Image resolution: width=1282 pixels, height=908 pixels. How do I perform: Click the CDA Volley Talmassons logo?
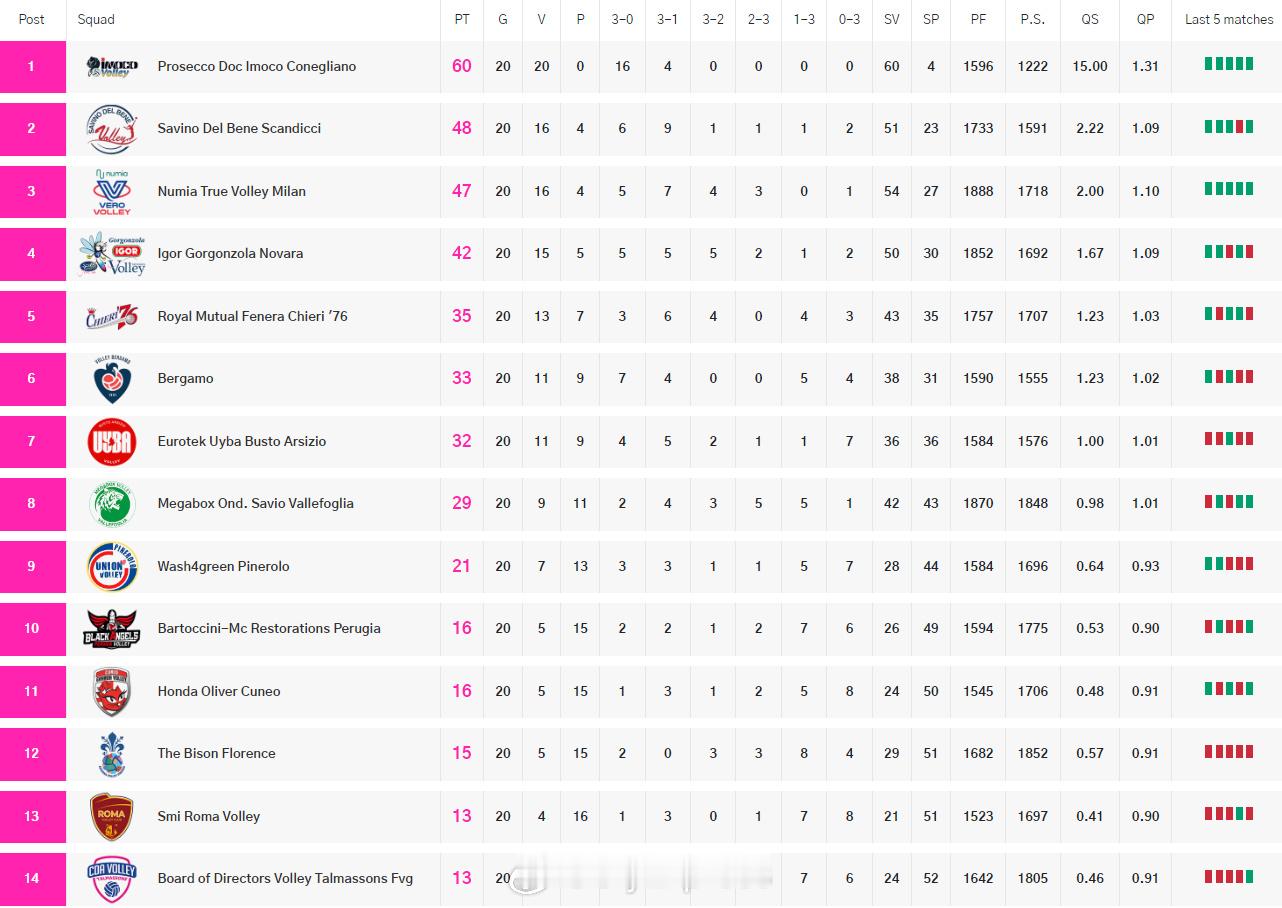point(112,879)
